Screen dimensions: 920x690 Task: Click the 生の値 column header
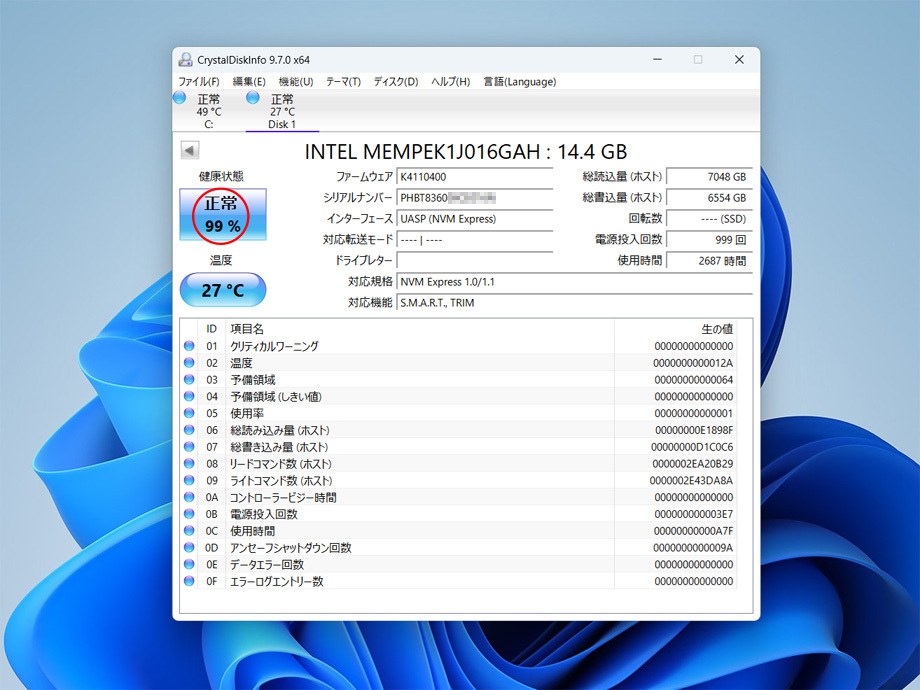[675, 329]
